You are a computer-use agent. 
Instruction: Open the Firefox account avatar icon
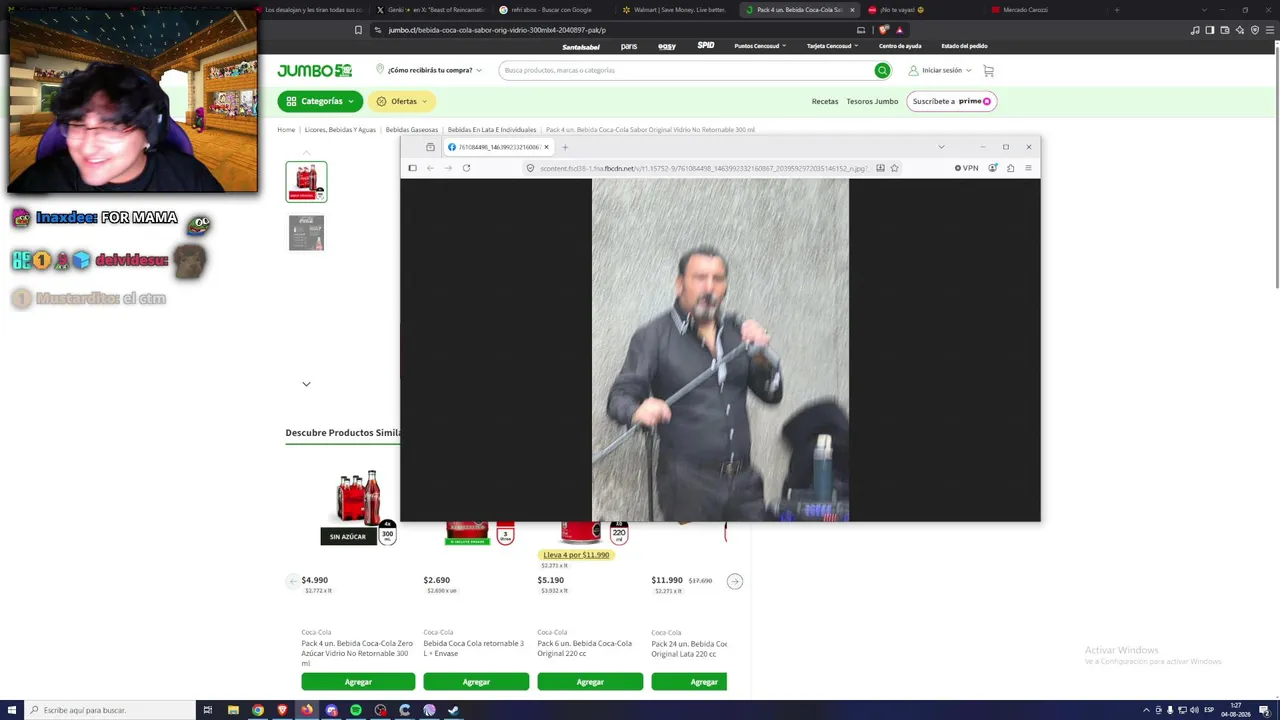click(992, 168)
